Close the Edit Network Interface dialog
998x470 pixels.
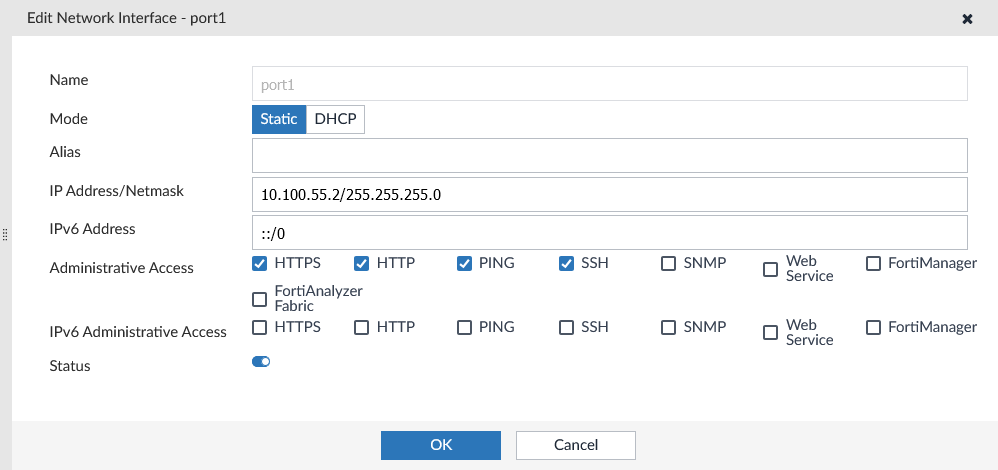967,19
